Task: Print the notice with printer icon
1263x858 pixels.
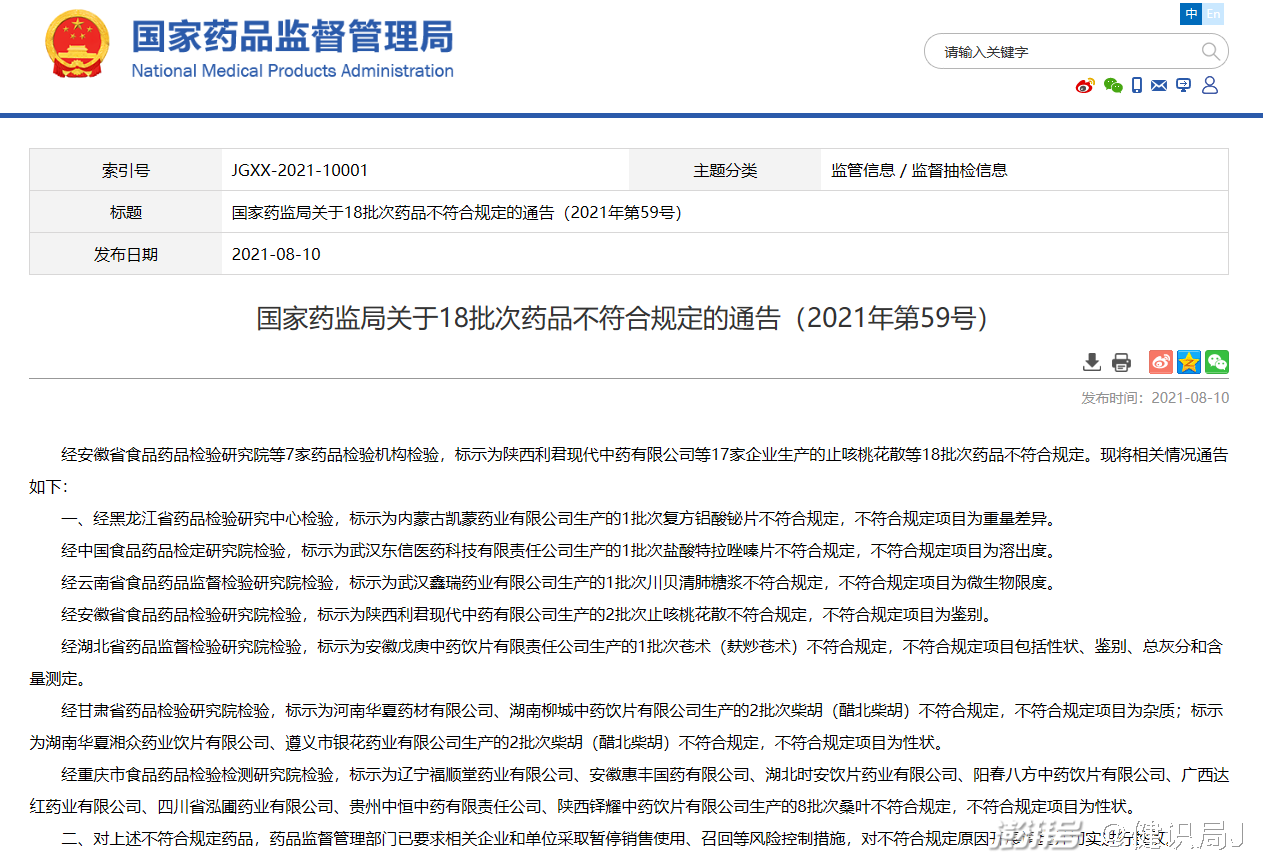Action: point(1122,362)
